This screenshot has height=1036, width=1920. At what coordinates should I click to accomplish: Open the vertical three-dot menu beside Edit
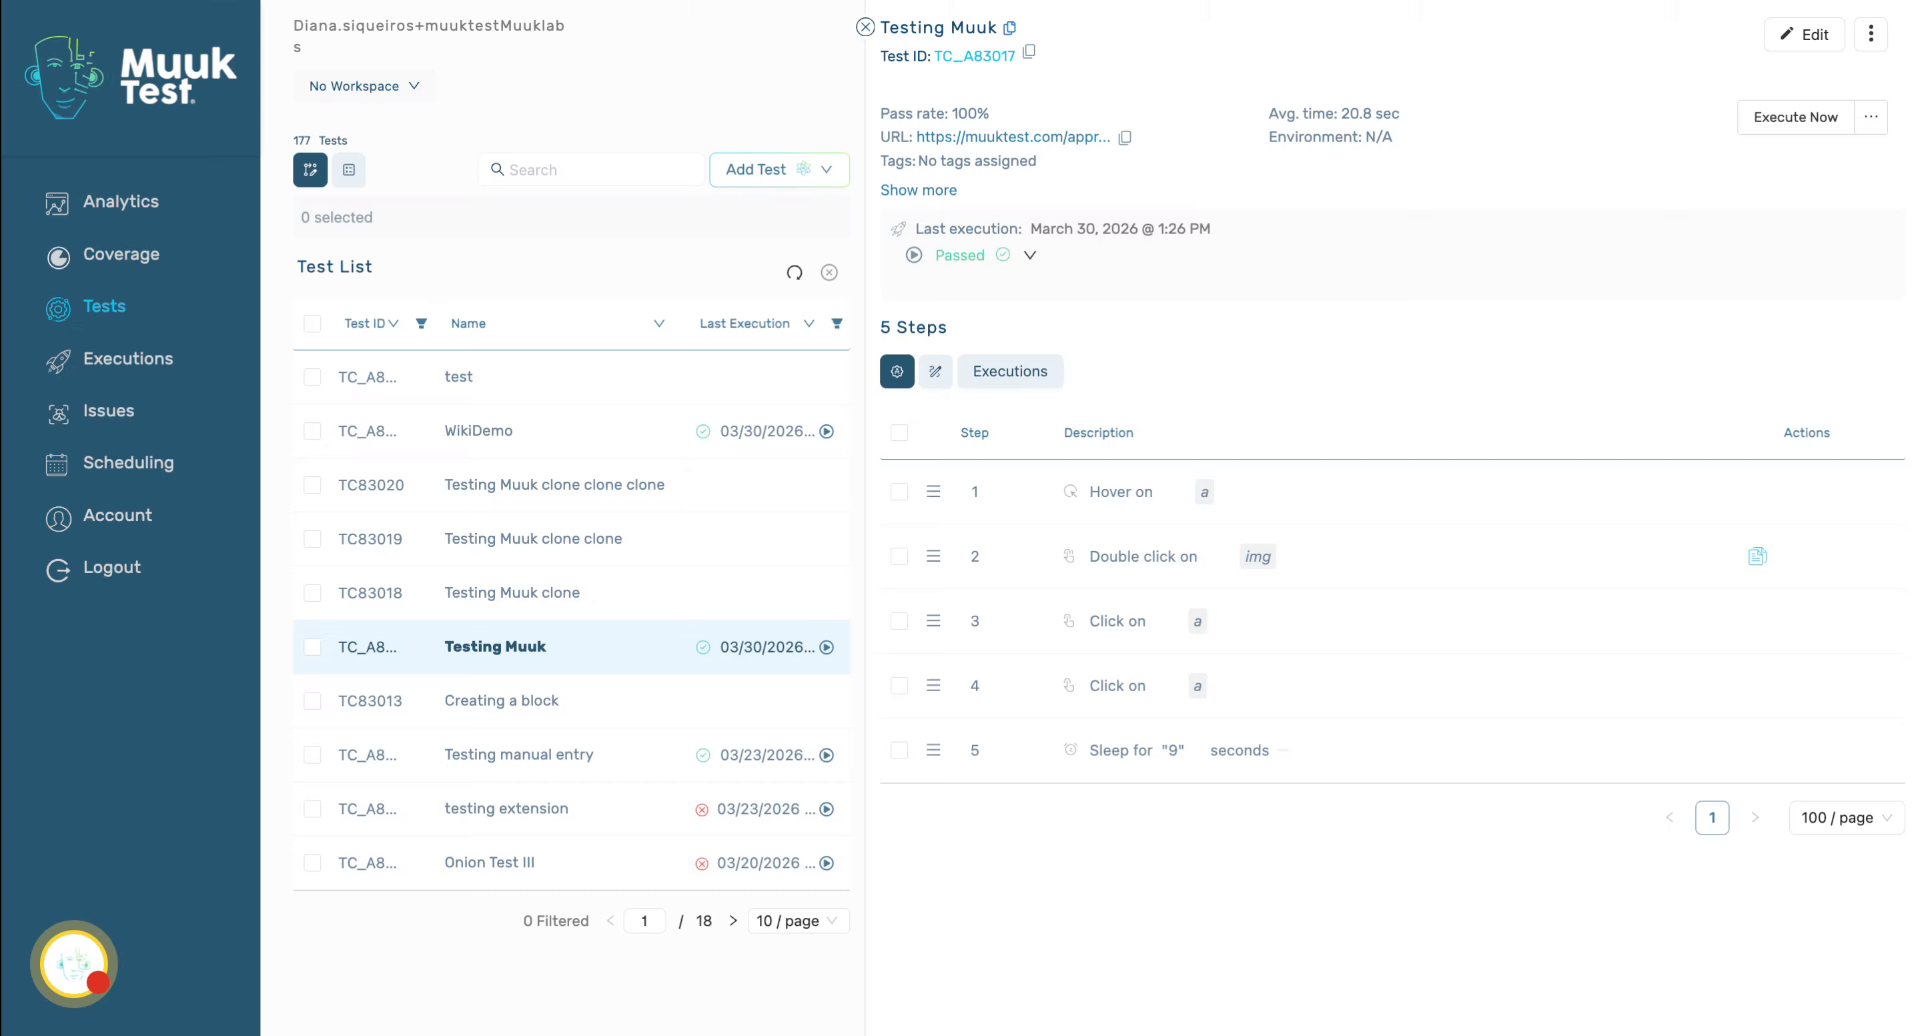(x=1871, y=34)
